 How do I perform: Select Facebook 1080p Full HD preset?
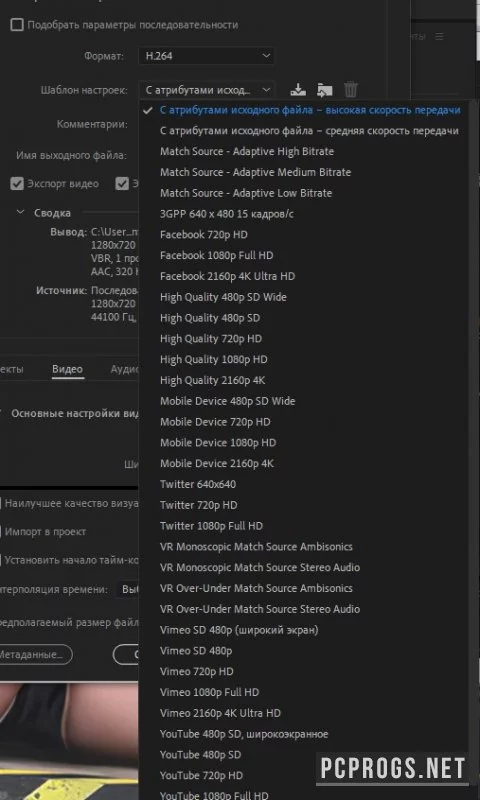tap(216, 256)
